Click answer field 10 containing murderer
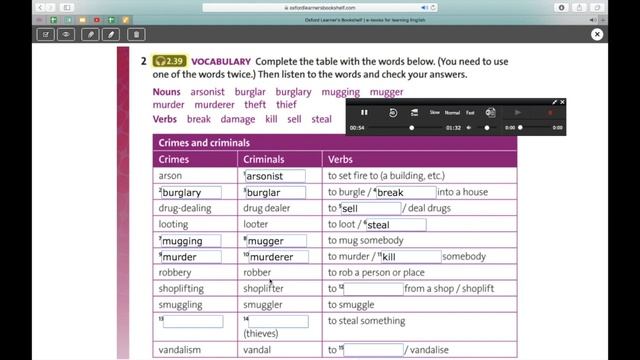640x360 pixels. click(278, 257)
